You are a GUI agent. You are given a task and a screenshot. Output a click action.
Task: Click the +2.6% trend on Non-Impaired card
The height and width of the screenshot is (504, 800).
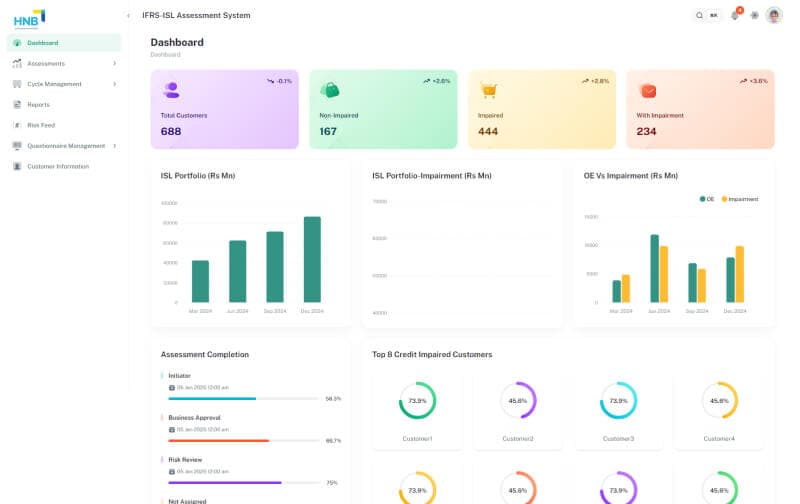coord(437,81)
